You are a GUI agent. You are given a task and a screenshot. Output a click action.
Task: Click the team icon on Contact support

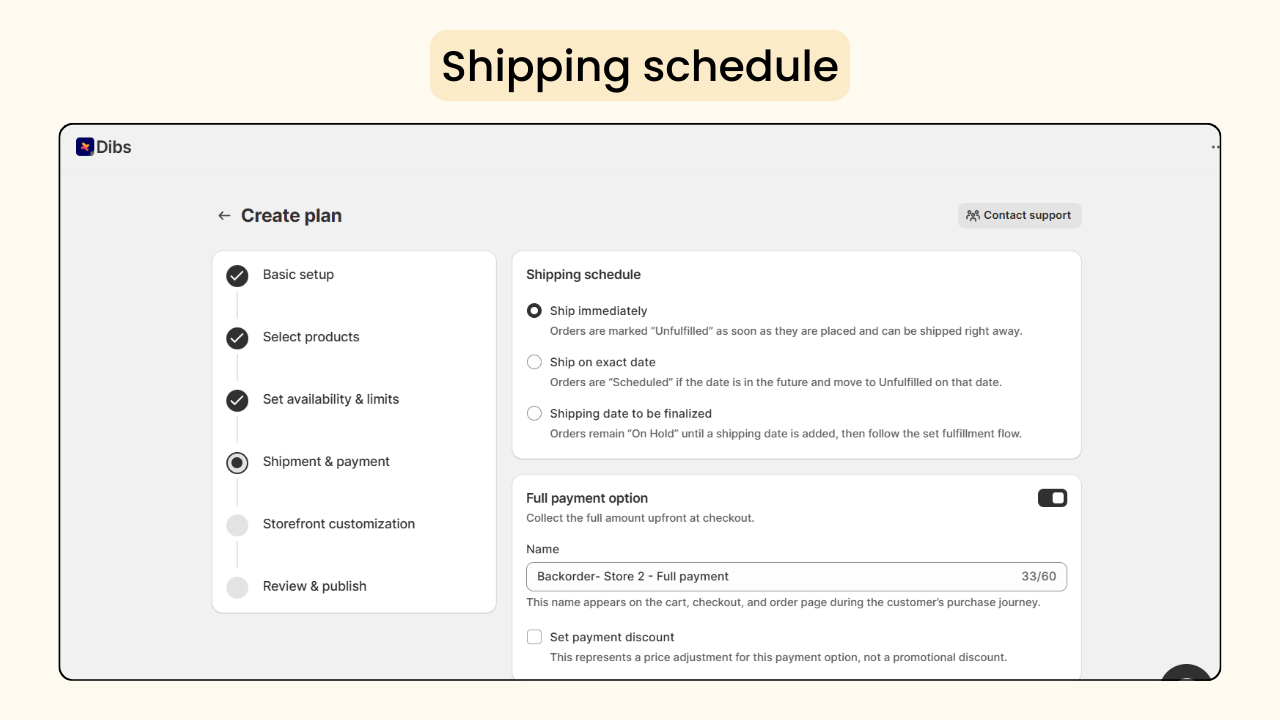pos(972,214)
